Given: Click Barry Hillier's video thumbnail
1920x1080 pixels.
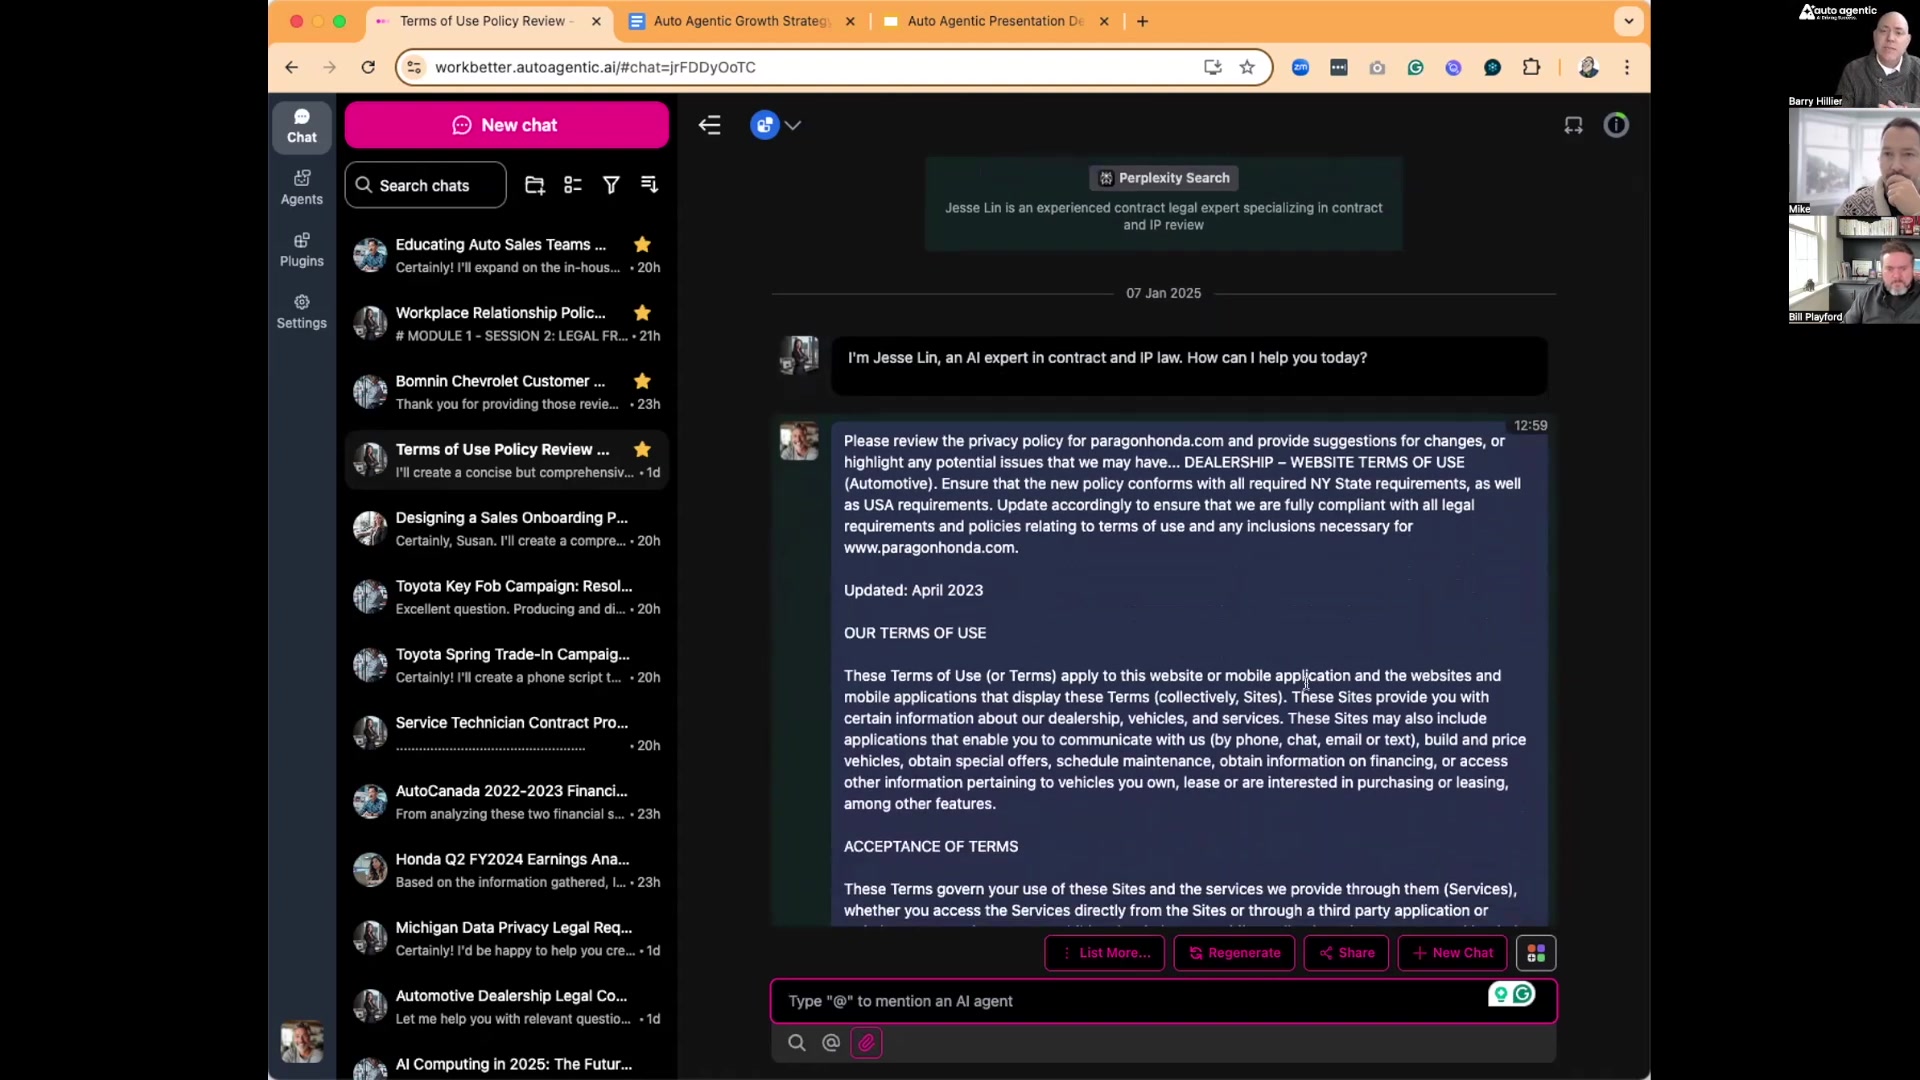Looking at the screenshot, I should (x=1854, y=54).
